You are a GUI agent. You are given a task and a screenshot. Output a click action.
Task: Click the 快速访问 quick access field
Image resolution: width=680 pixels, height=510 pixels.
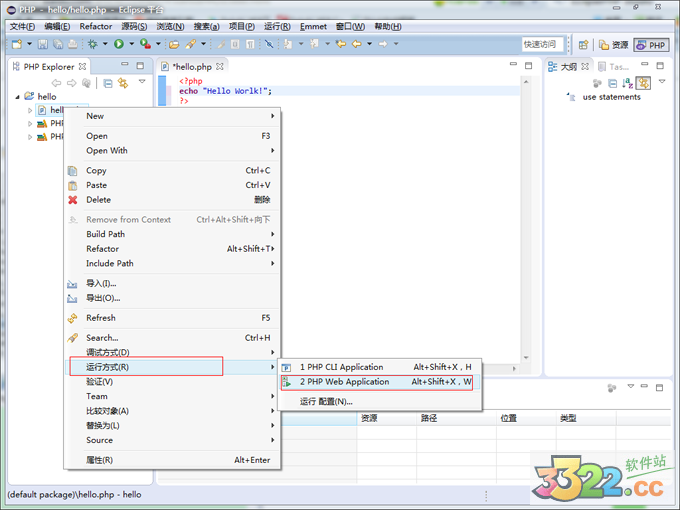[x=540, y=45]
